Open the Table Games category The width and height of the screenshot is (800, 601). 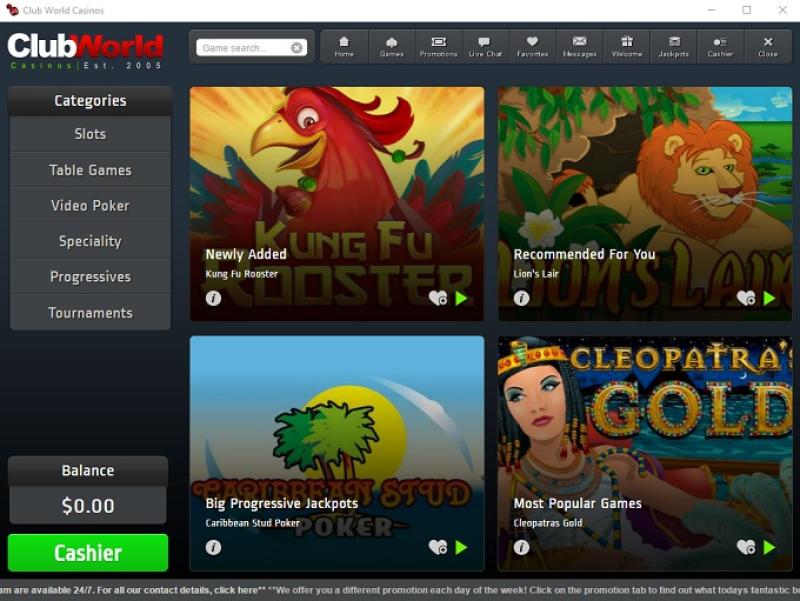tap(90, 170)
